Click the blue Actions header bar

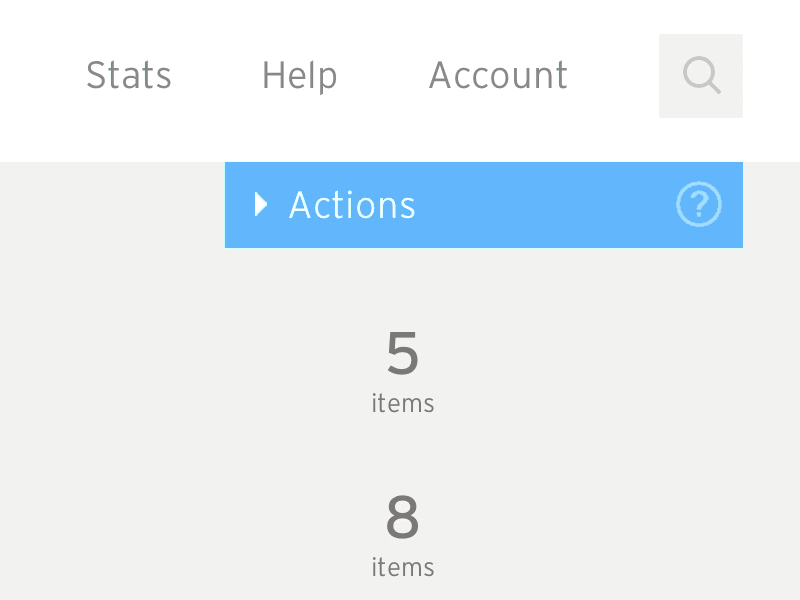coord(484,205)
